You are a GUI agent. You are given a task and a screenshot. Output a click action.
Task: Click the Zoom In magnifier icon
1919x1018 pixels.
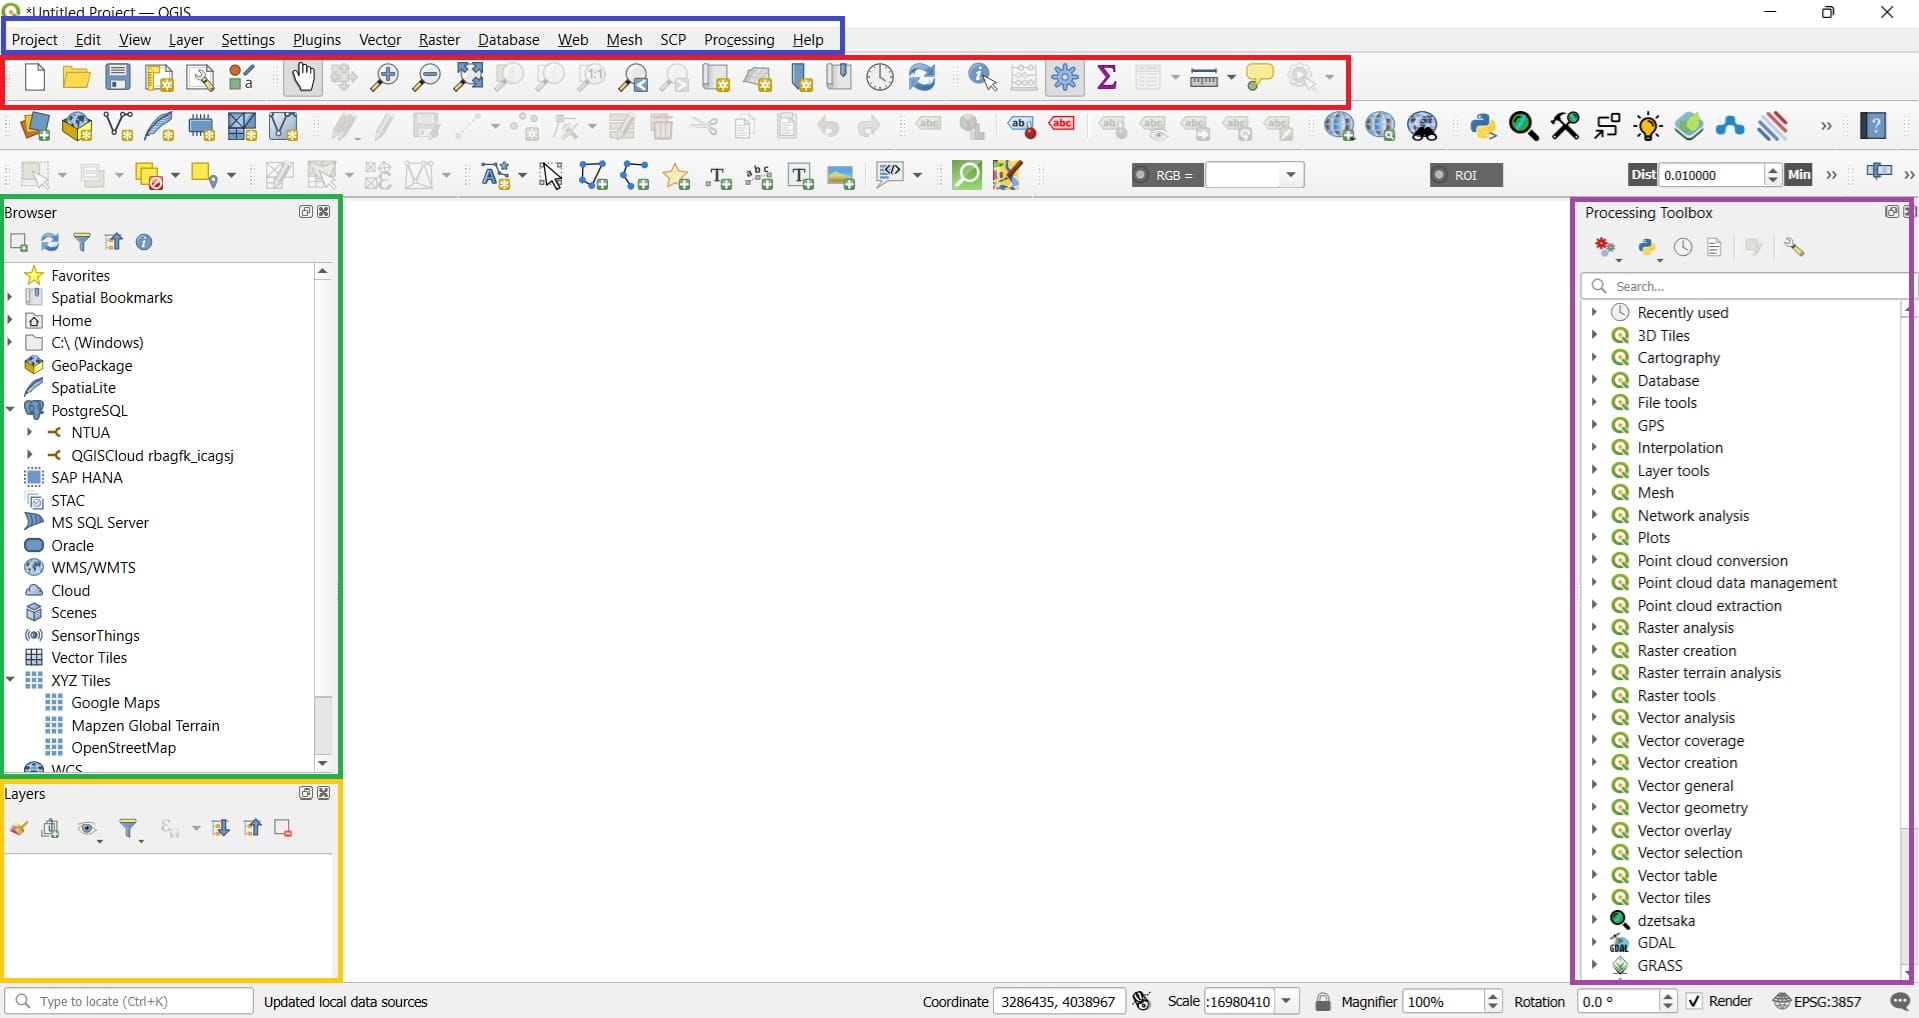point(384,78)
